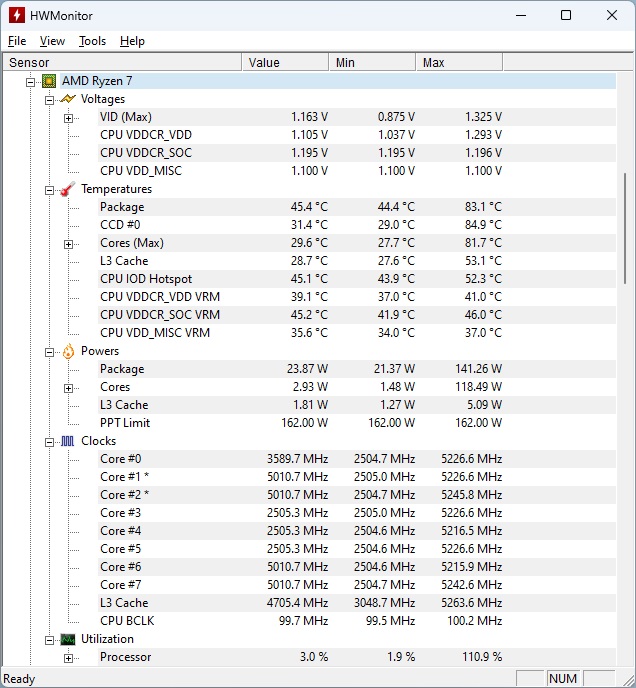636x688 pixels.
Task: Collapse the Powers section
Action: click(x=50, y=352)
